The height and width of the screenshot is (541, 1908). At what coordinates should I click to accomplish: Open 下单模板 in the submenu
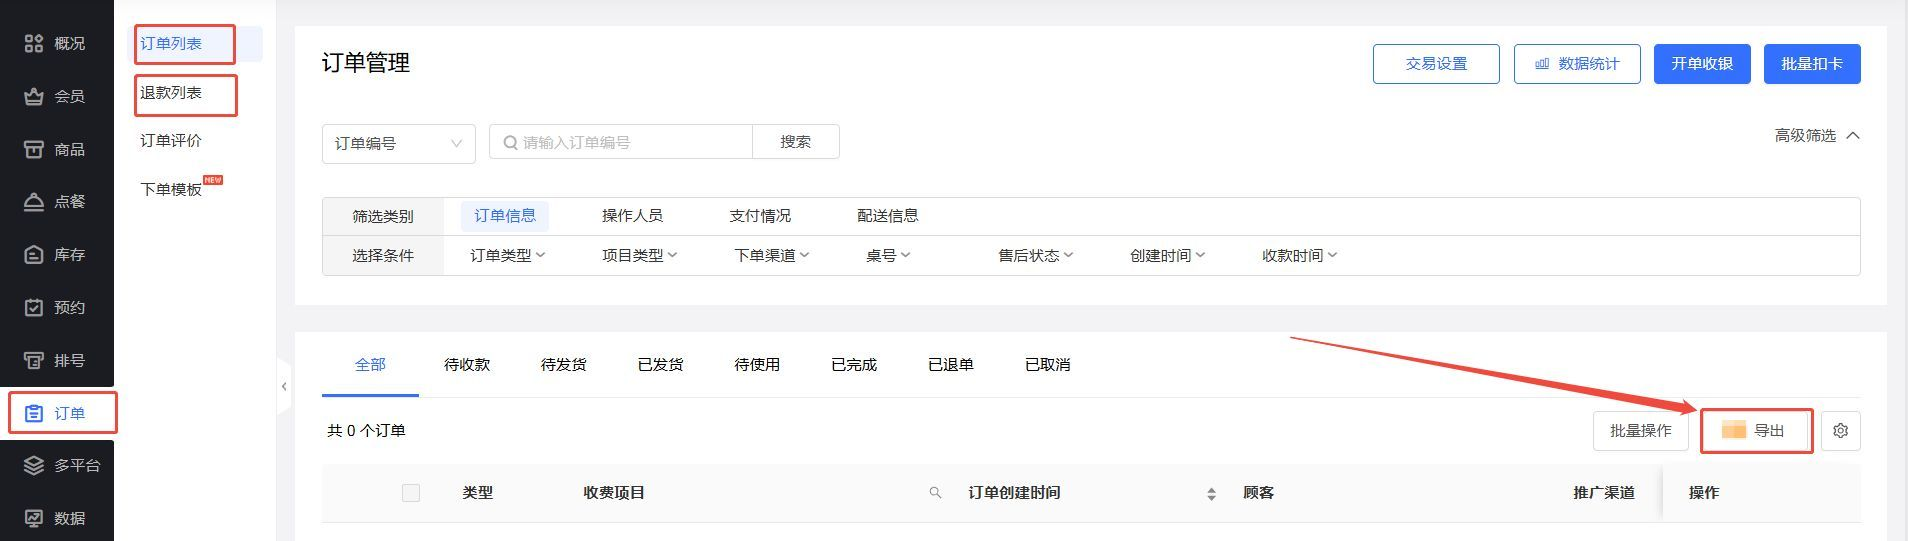coord(171,189)
